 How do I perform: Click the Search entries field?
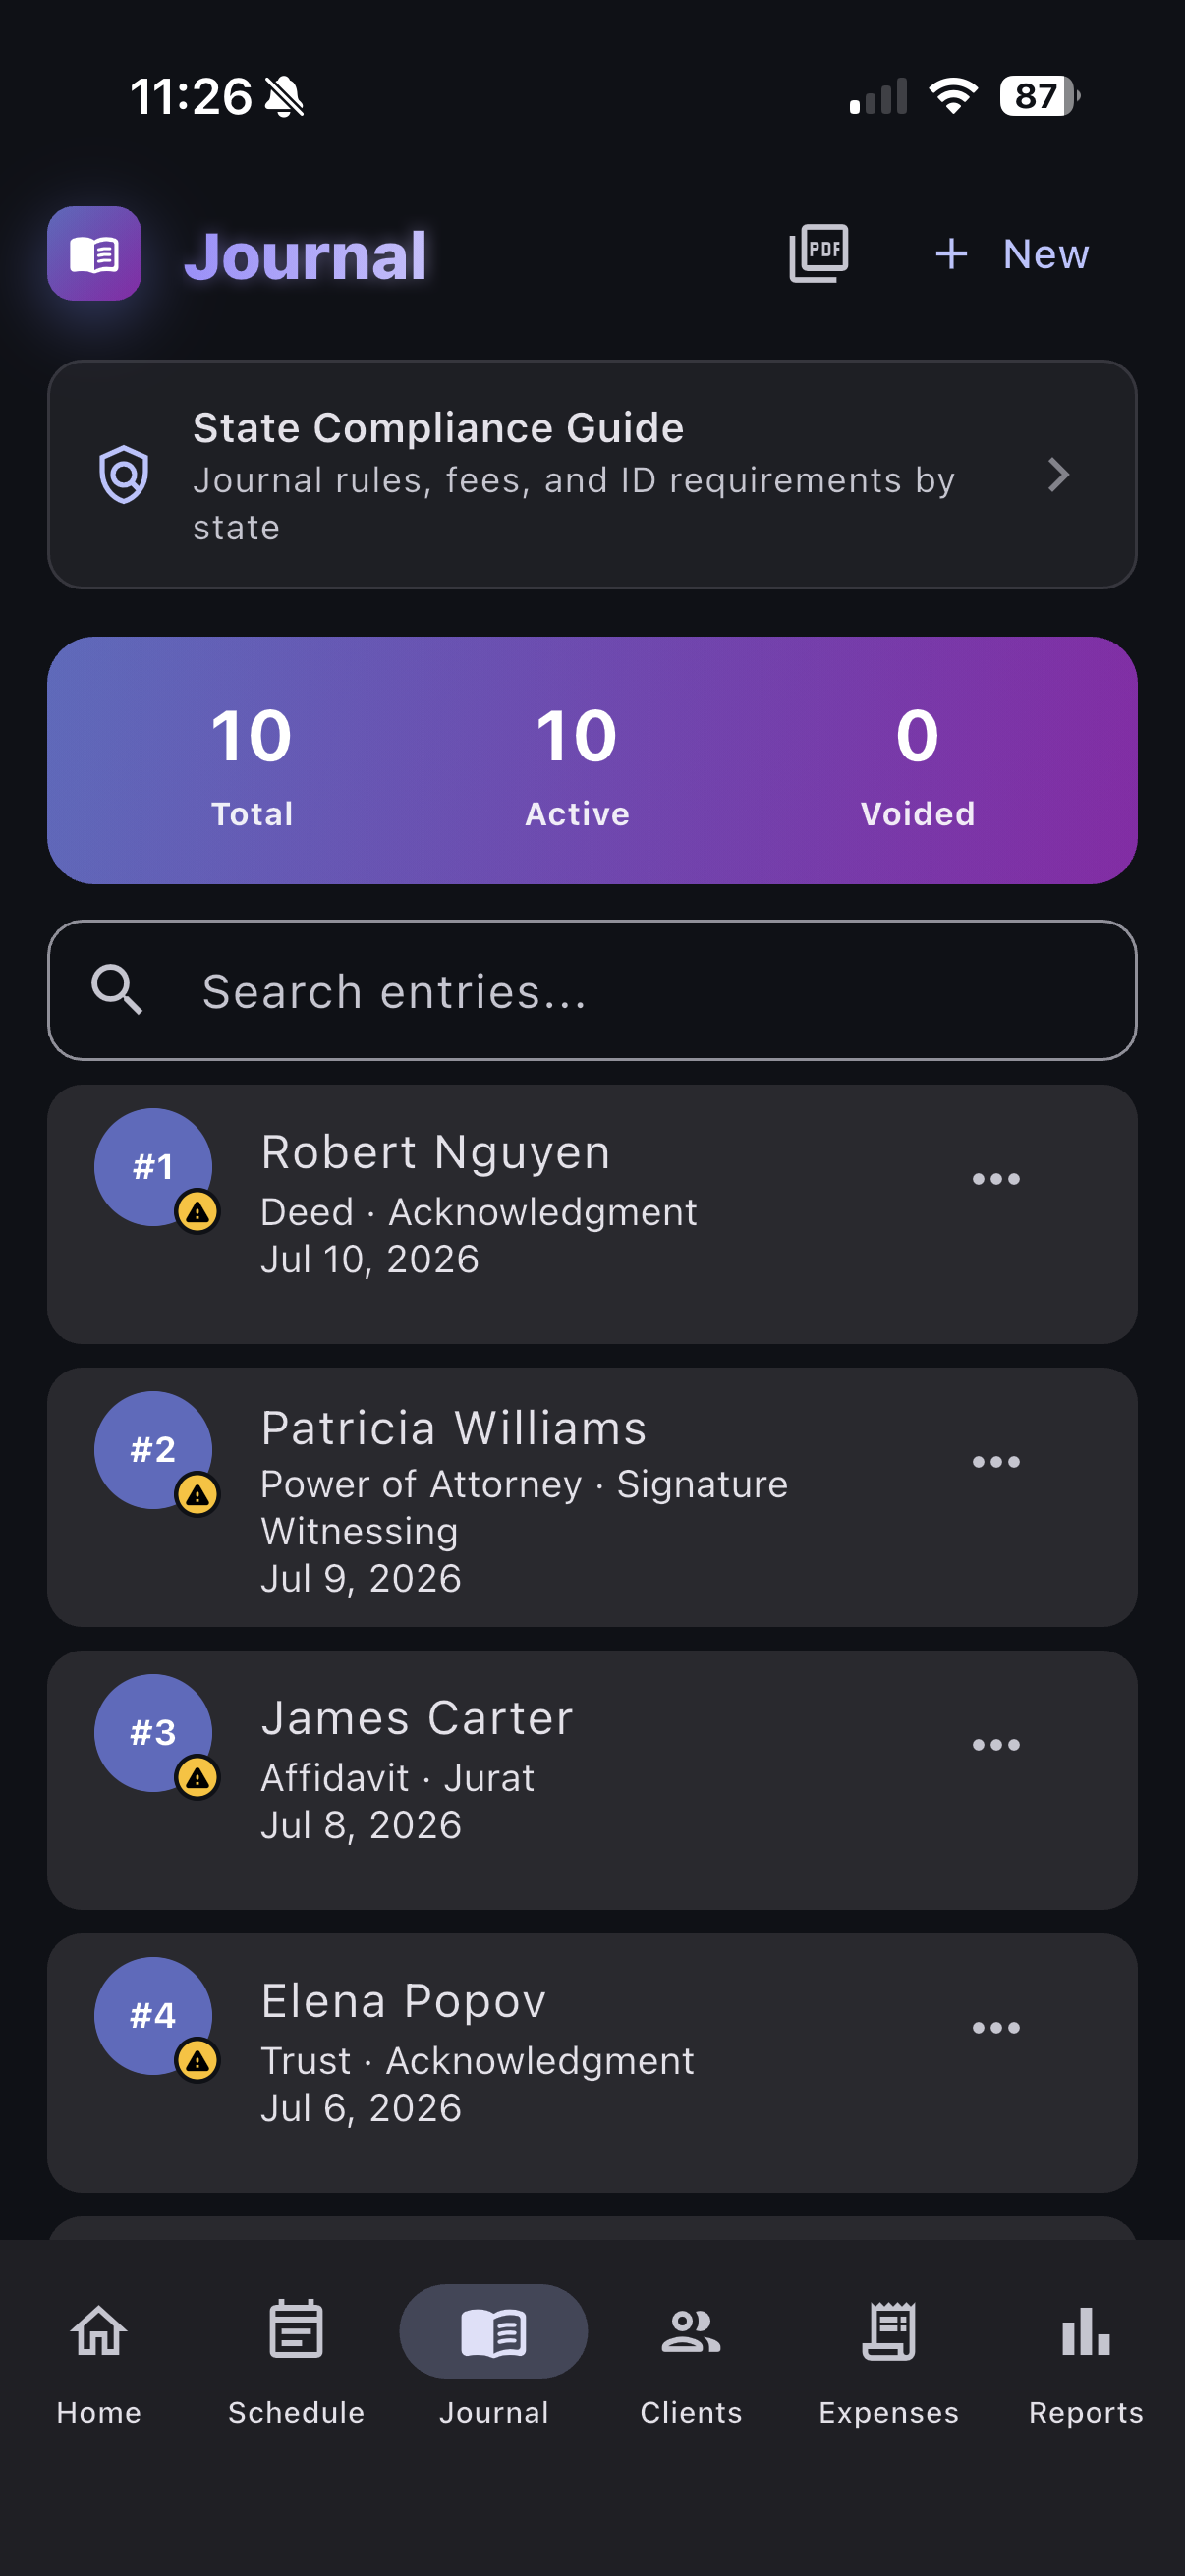592,990
